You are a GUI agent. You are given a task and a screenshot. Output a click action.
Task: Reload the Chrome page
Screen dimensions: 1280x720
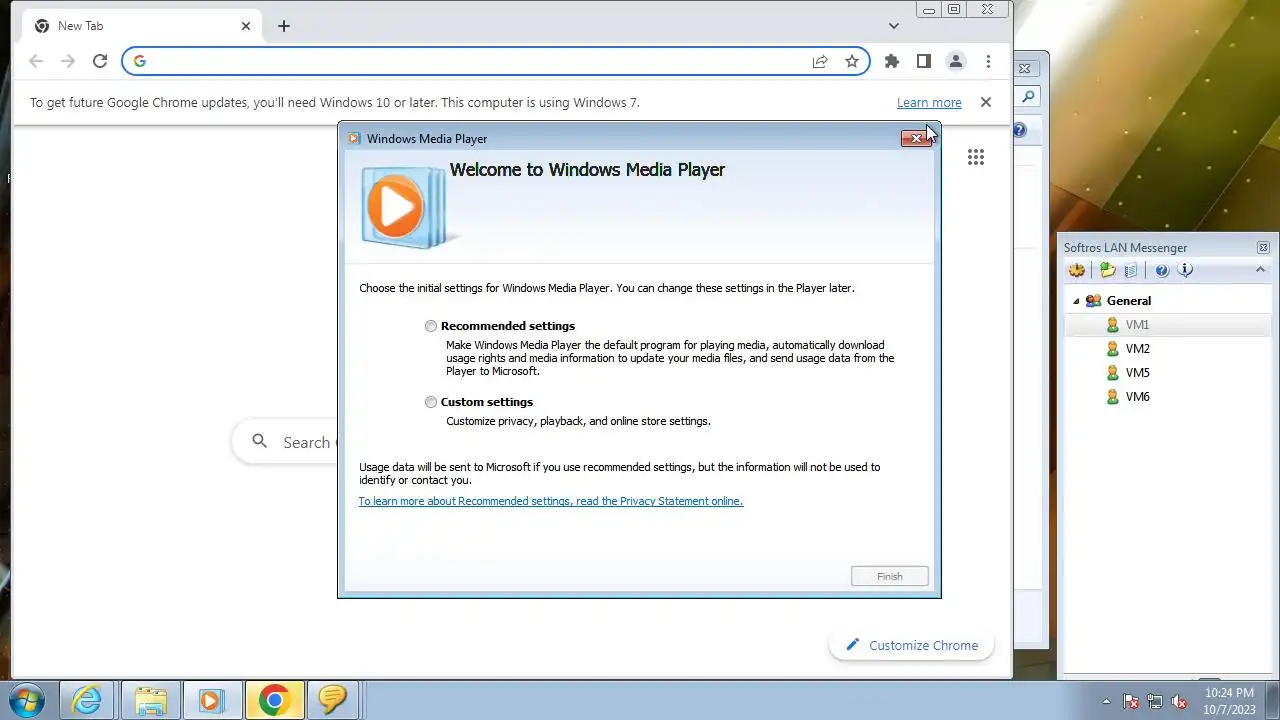click(x=100, y=61)
